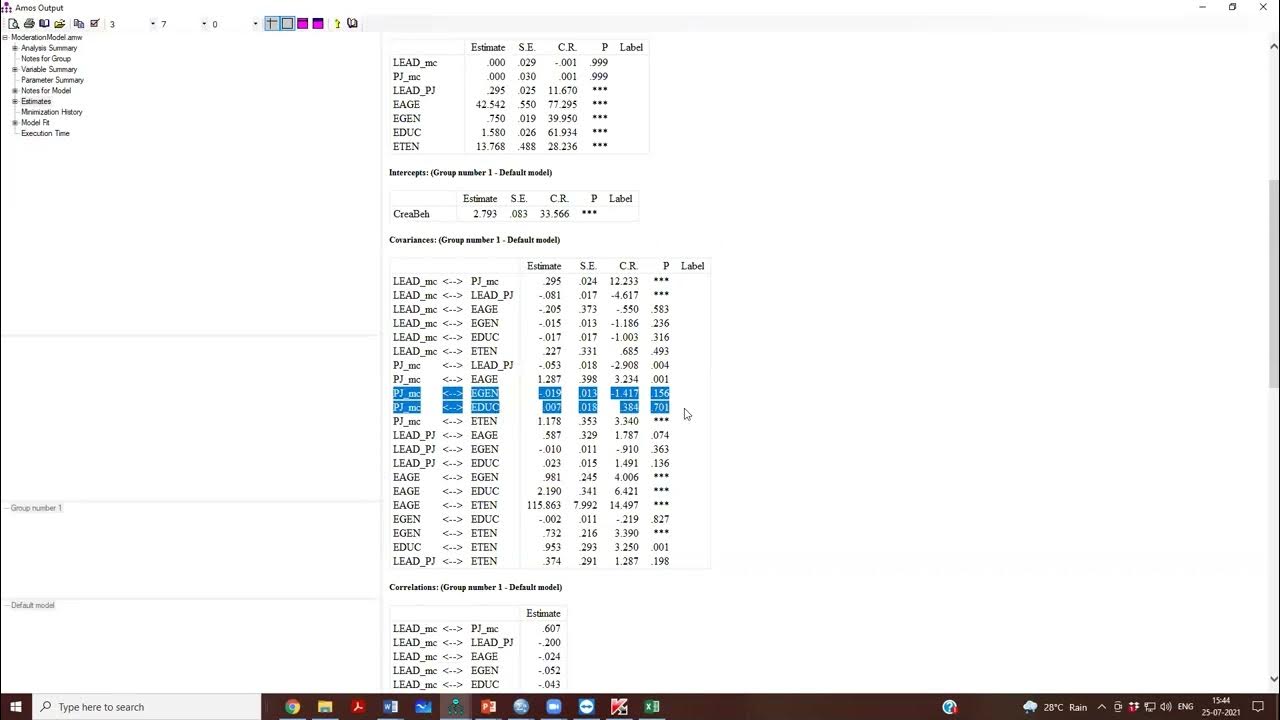Select Parameter Summary in tree
This screenshot has height=720, width=1280.
52,80
